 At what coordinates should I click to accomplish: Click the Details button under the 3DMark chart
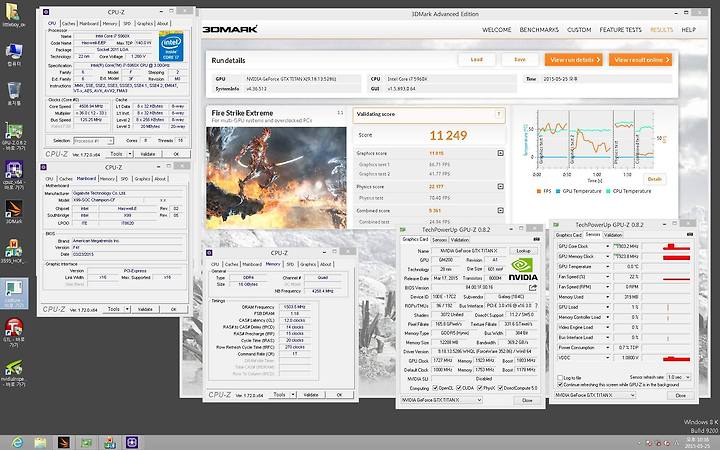654,179
